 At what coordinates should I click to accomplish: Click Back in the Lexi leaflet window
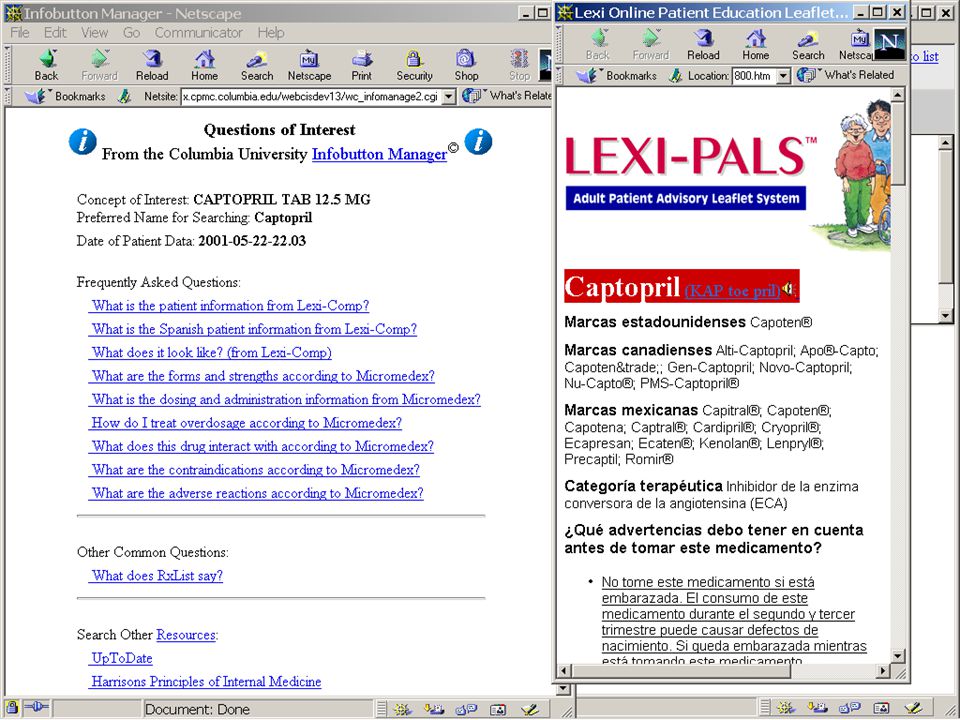click(x=598, y=45)
